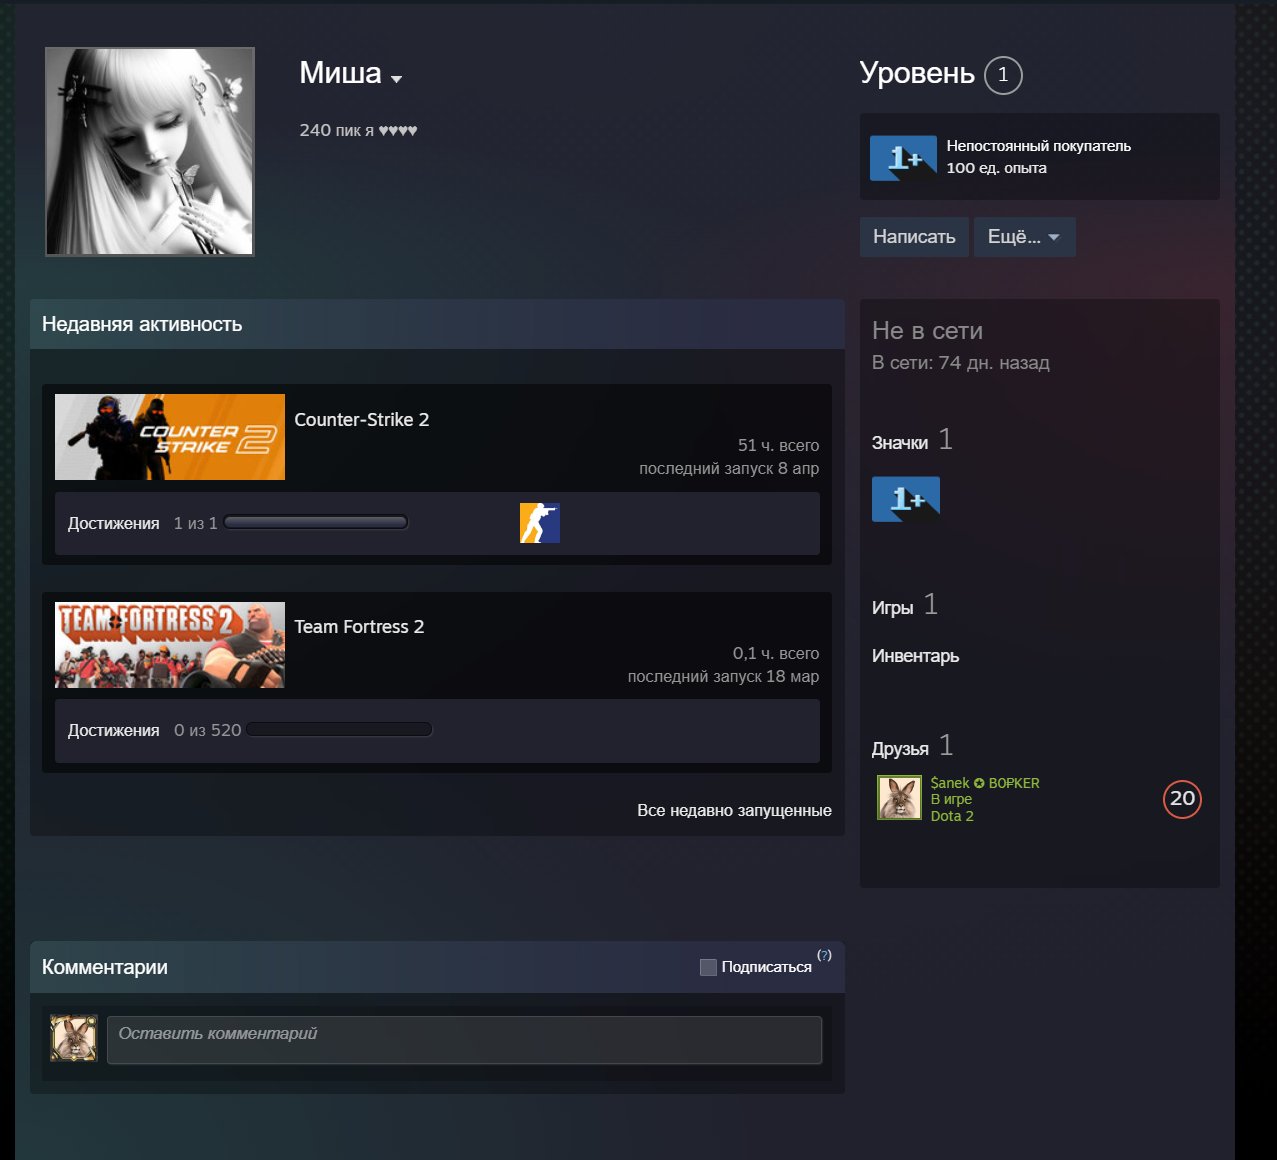Expand the Ещё... dropdown menu
Image resolution: width=1277 pixels, height=1160 pixels.
click(x=1024, y=237)
